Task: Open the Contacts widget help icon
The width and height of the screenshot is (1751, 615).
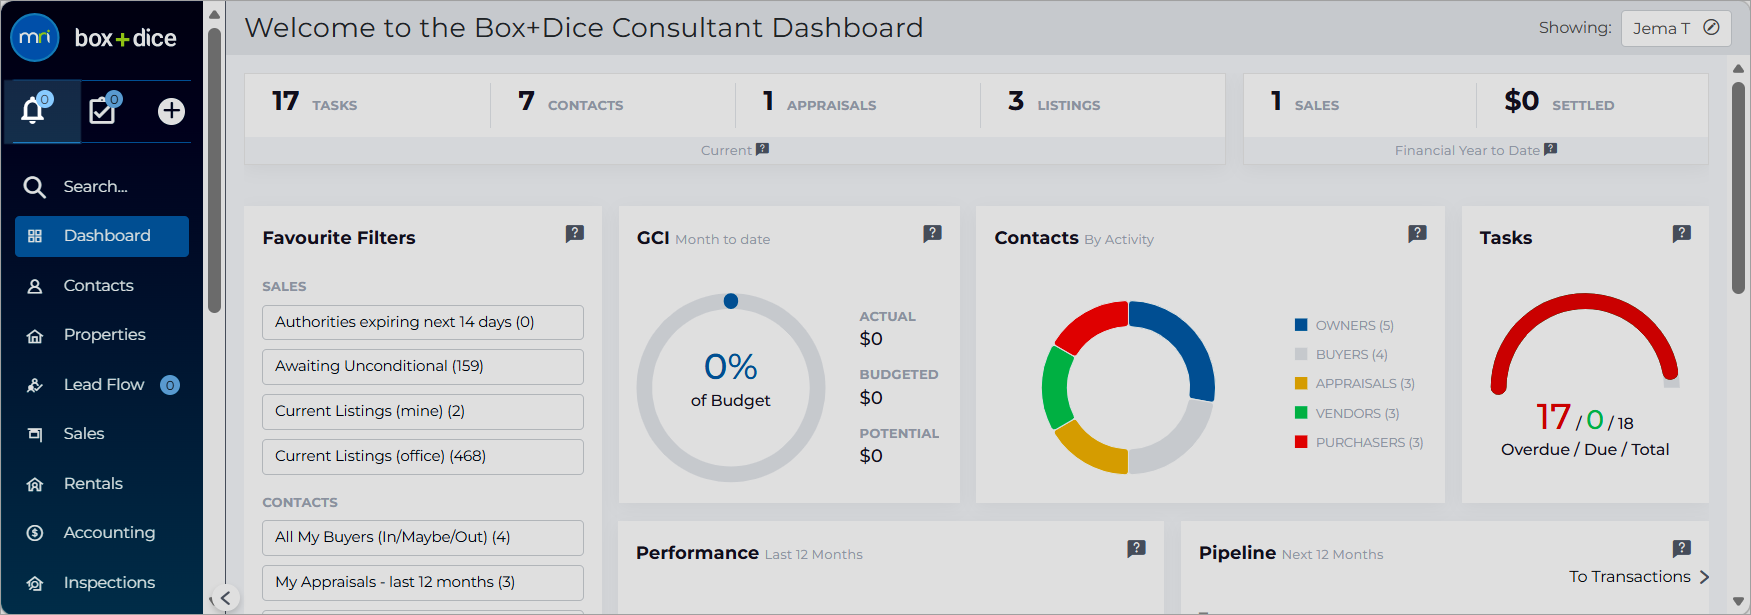Action: click(x=1418, y=233)
